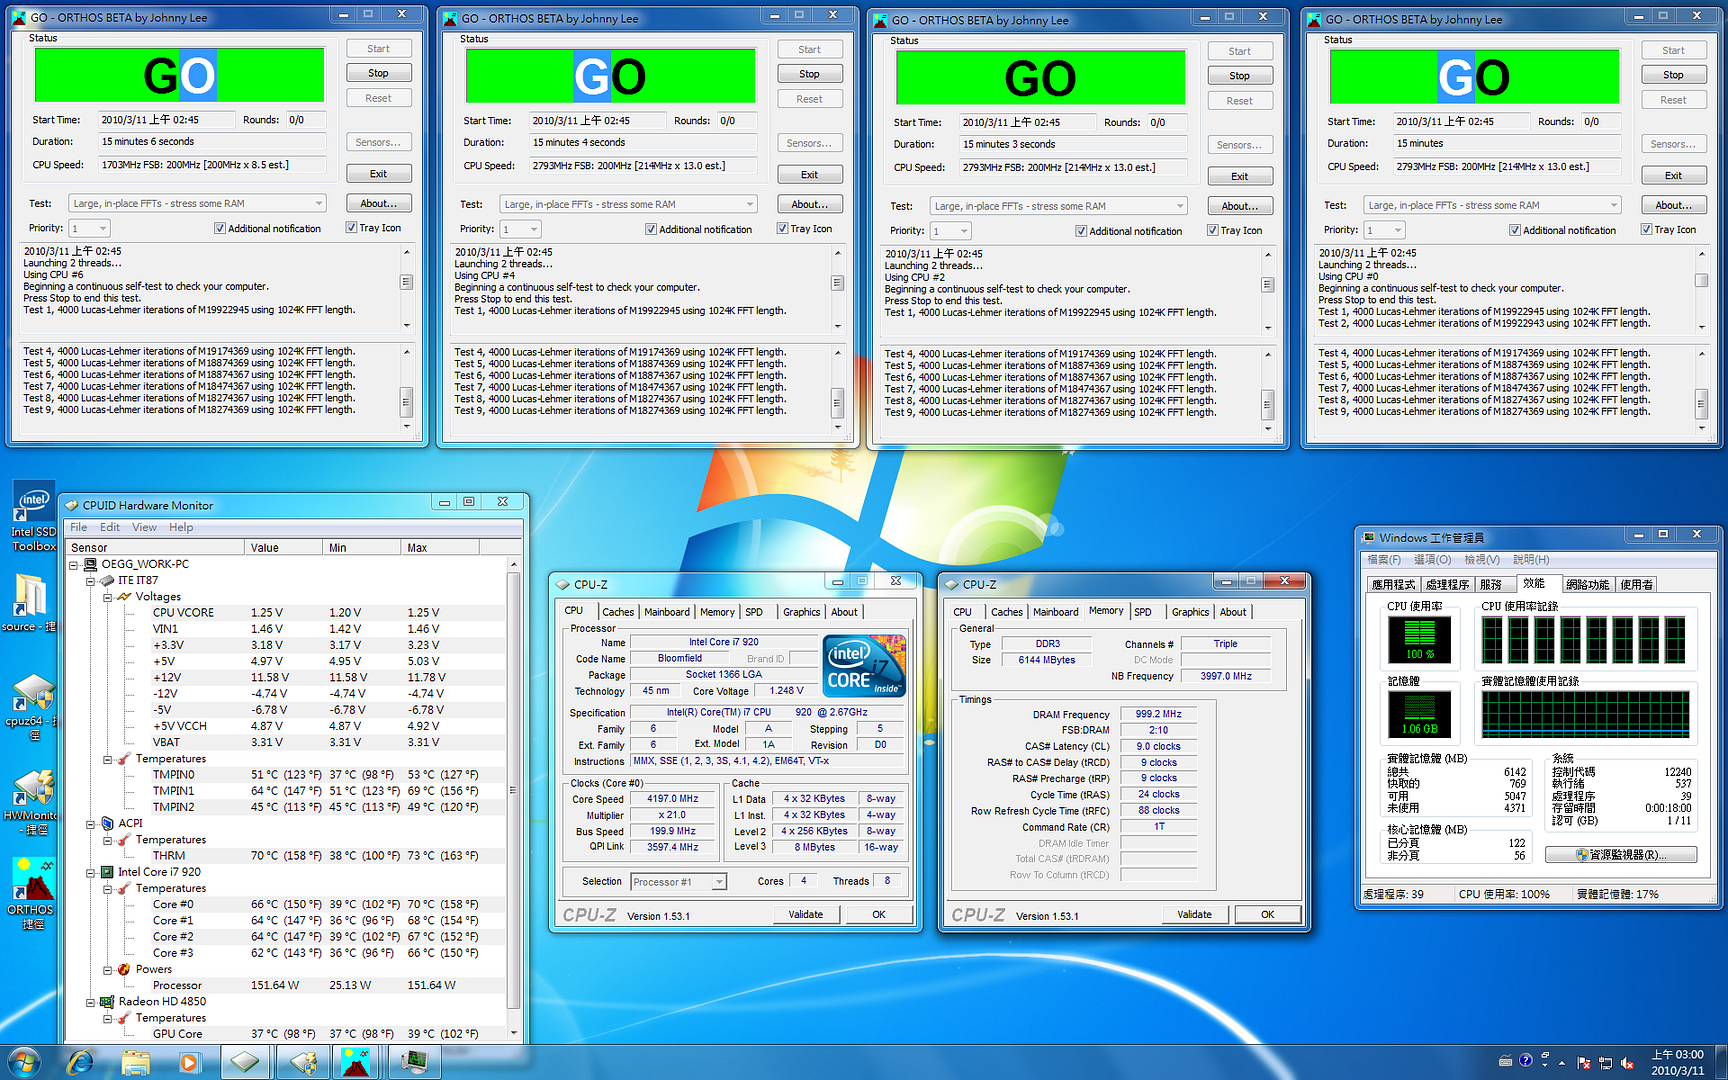Image resolution: width=1728 pixels, height=1080 pixels.
Task: Click CPU-Z taskbar button with chip icon
Action: [245, 1062]
